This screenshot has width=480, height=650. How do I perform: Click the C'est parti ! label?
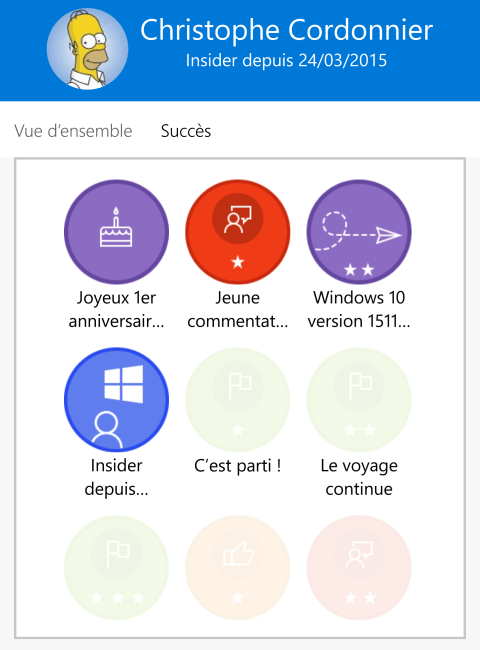click(238, 466)
